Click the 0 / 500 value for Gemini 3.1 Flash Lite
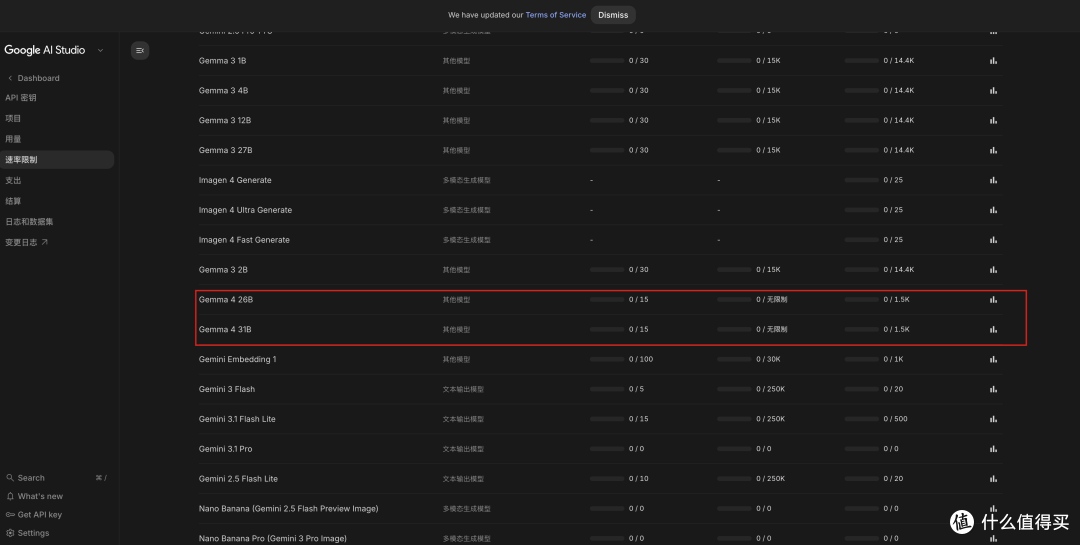The width and height of the screenshot is (1080, 545). (895, 419)
